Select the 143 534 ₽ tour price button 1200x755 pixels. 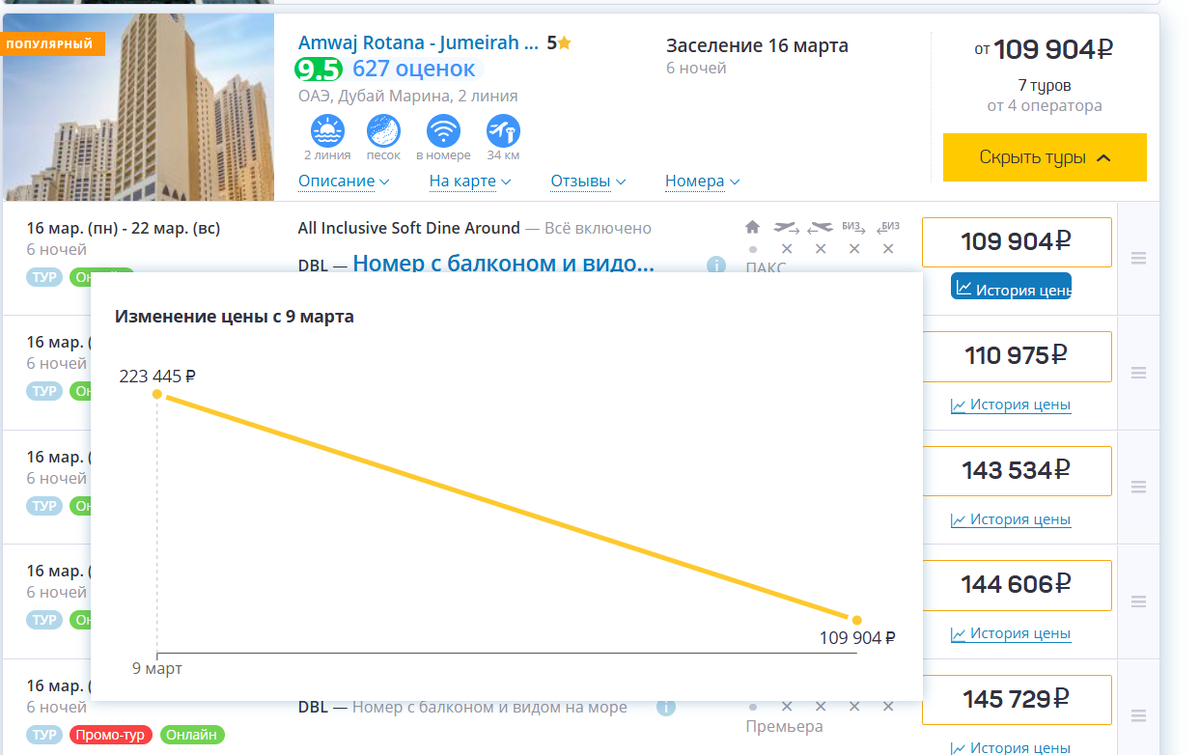click(x=1016, y=470)
